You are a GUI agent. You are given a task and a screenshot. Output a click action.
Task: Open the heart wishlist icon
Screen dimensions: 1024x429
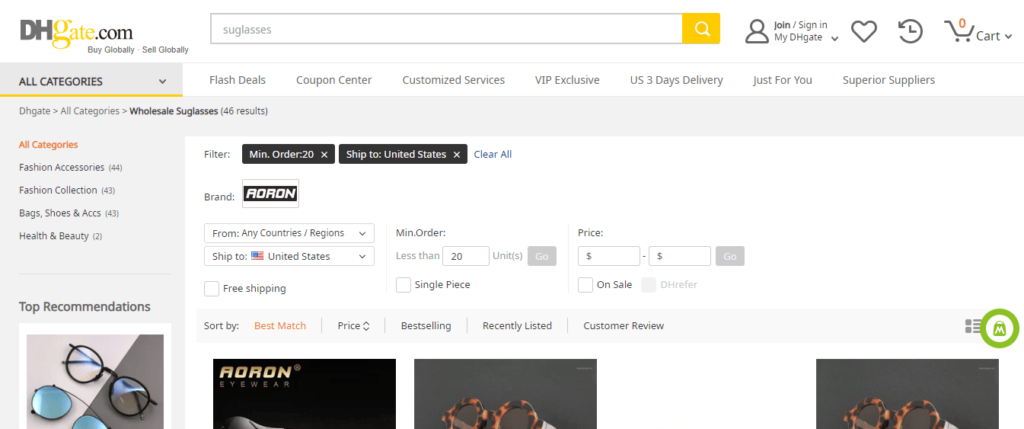pyautogui.click(x=863, y=31)
